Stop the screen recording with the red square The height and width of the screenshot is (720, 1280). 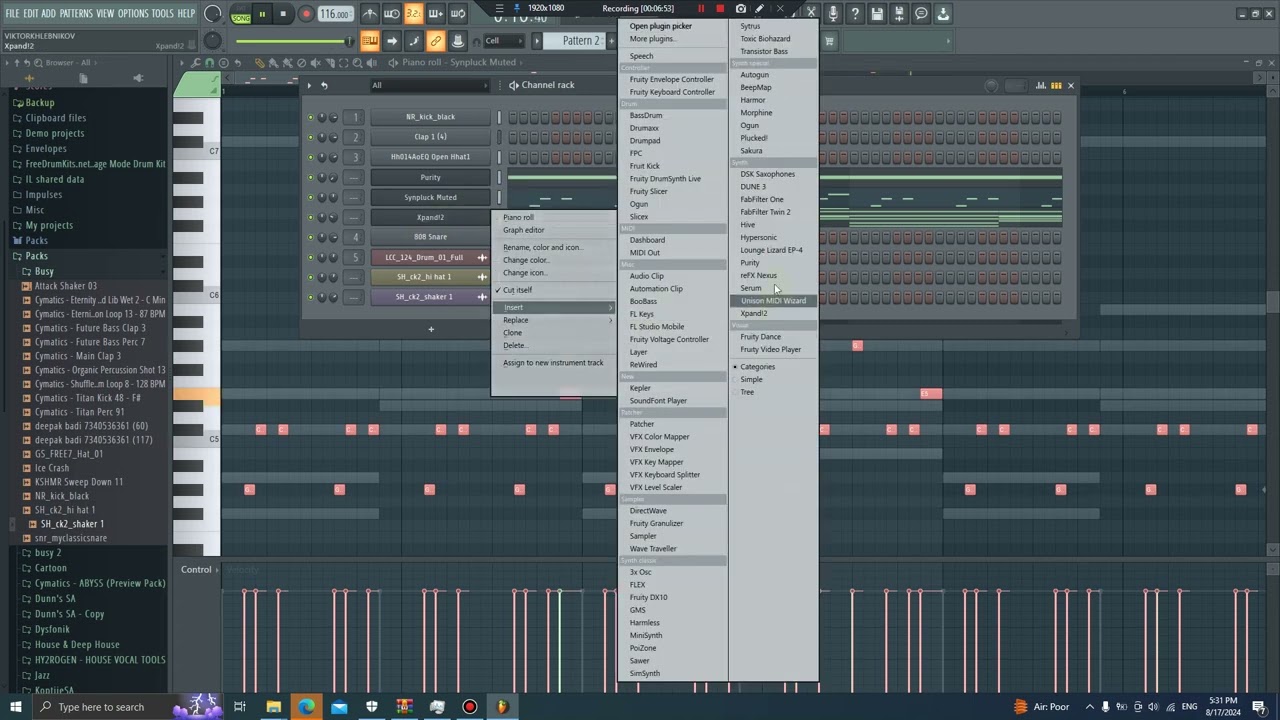(720, 9)
